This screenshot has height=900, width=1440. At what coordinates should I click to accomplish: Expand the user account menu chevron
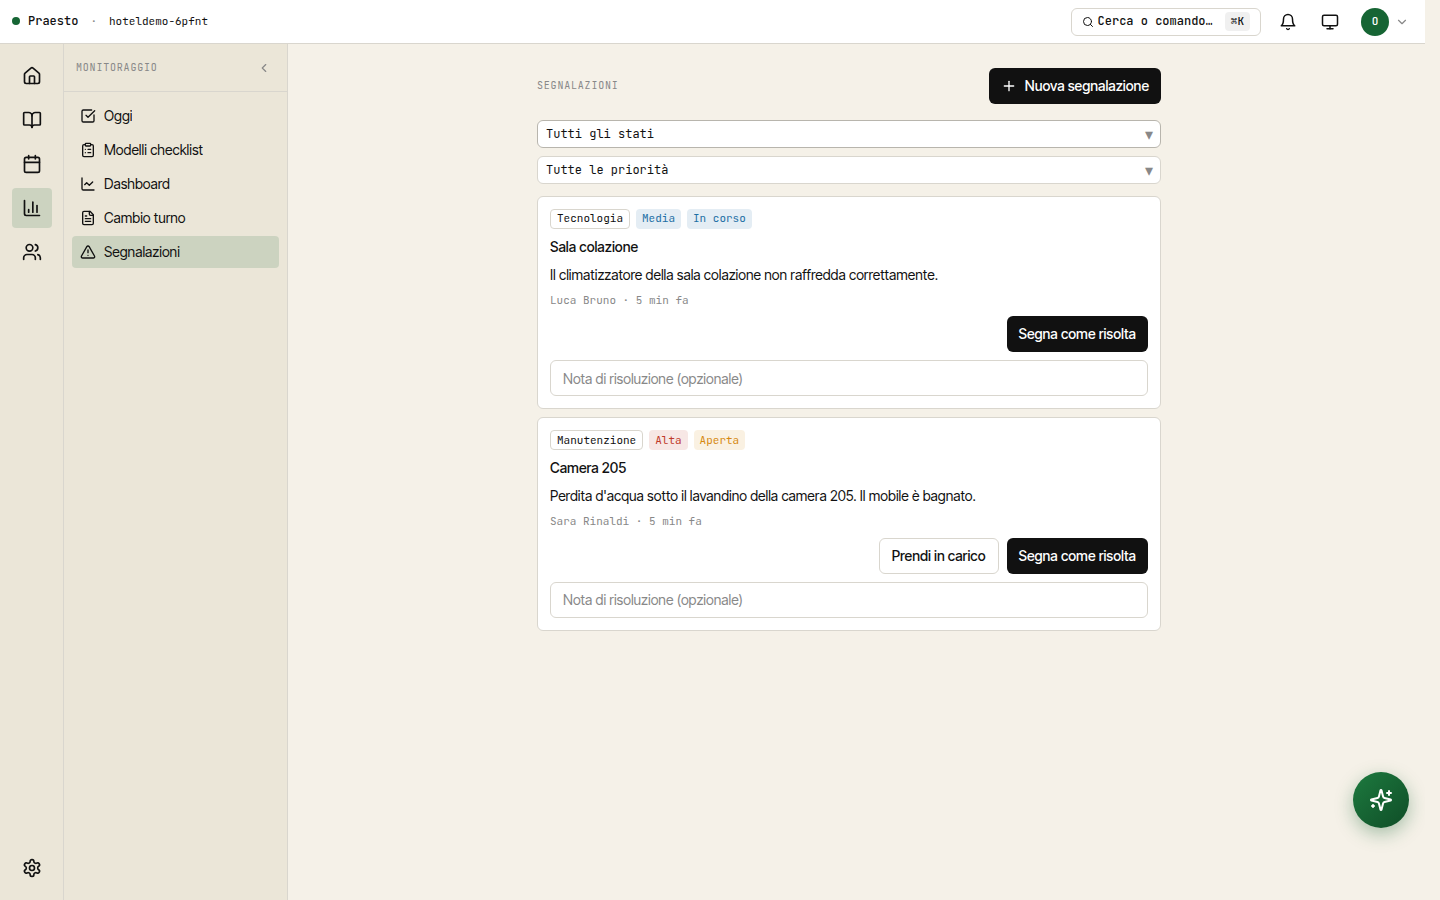pyautogui.click(x=1402, y=21)
